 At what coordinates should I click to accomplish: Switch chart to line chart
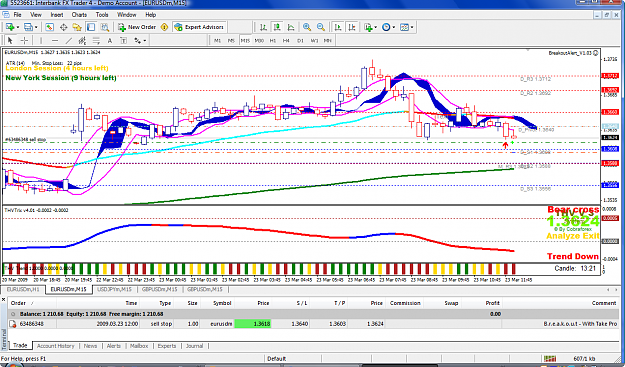click(291, 27)
